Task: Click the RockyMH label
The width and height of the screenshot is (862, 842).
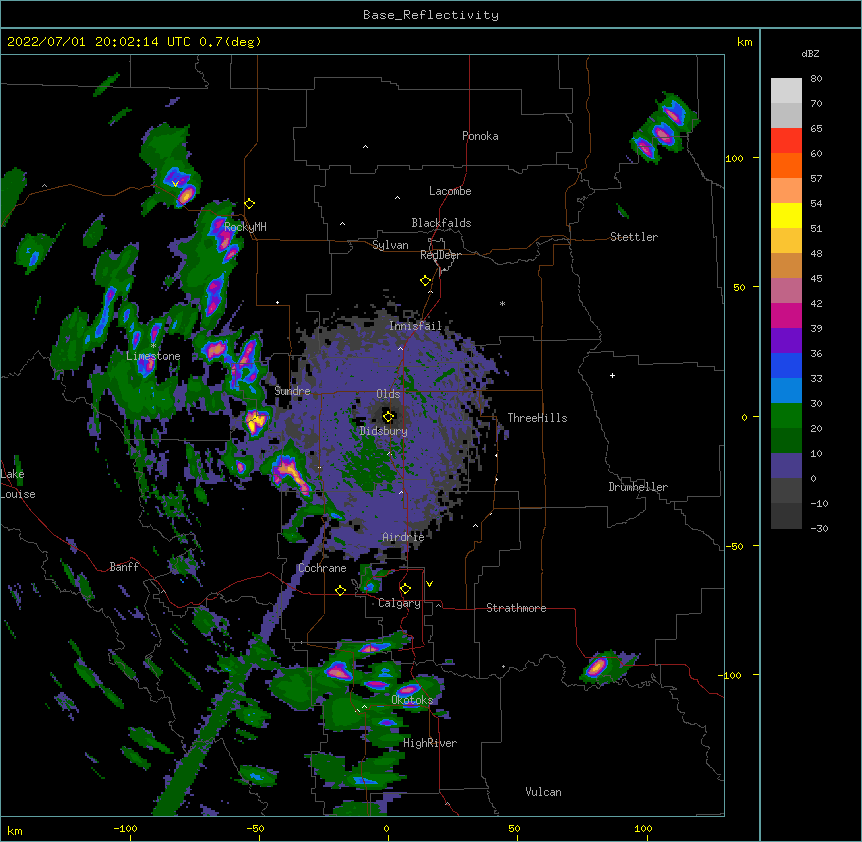Action: (x=245, y=226)
